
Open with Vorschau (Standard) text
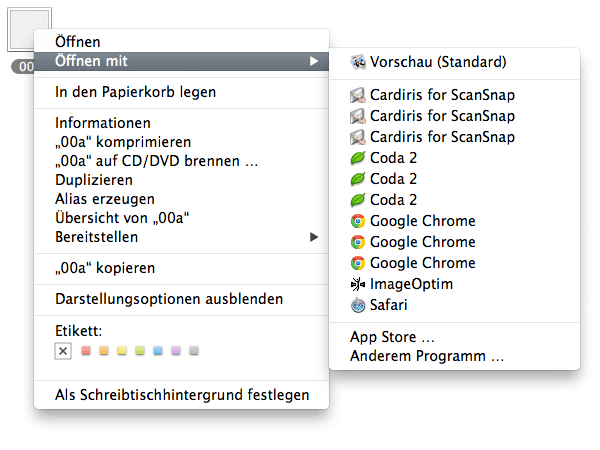coord(438,62)
